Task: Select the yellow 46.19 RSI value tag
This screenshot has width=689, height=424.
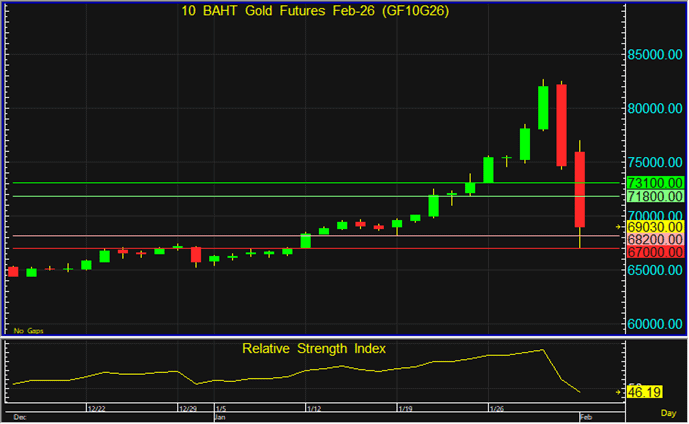Action: tap(647, 392)
